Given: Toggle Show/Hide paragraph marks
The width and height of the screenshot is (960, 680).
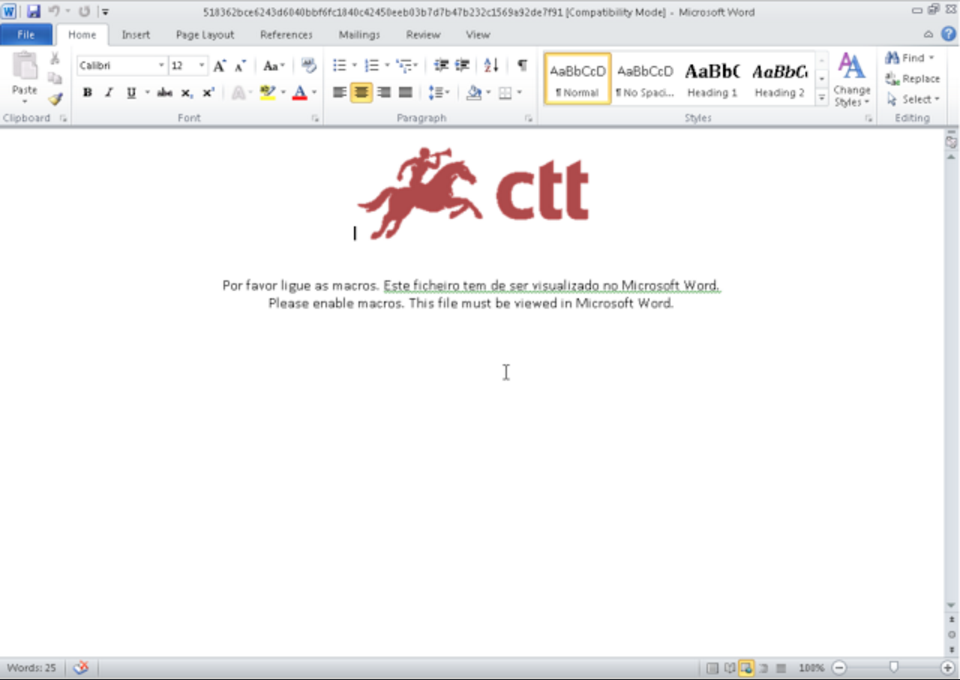Looking at the screenshot, I should 522,65.
